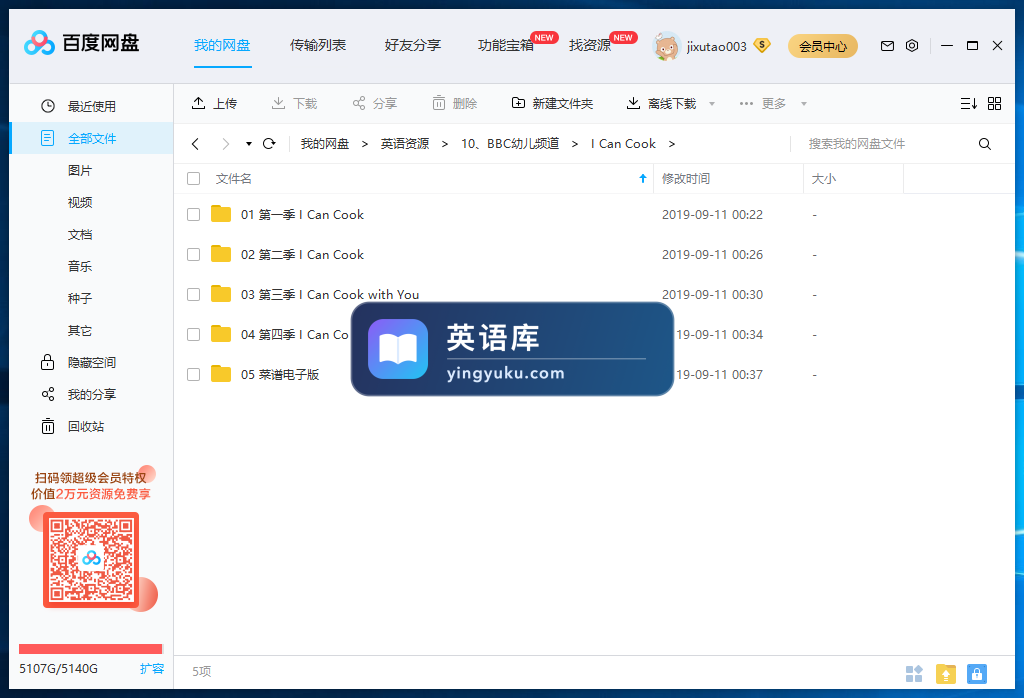Click the hidden space lock icon

(48, 362)
